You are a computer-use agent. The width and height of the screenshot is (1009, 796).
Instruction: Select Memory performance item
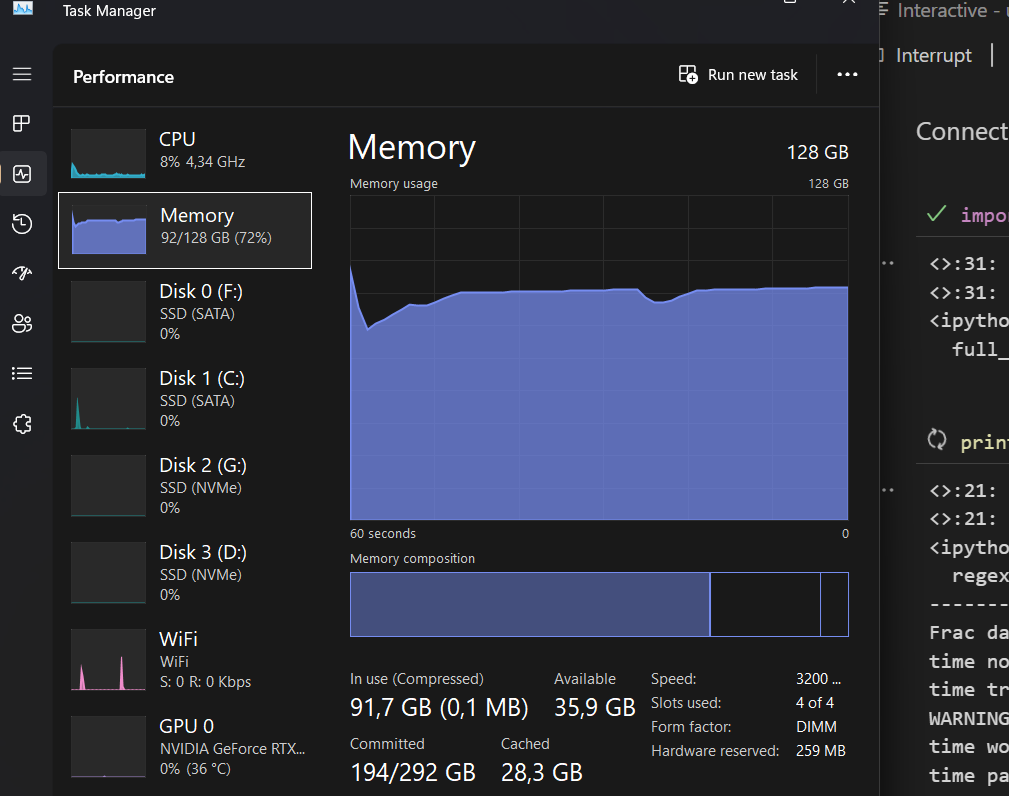[x=185, y=230]
